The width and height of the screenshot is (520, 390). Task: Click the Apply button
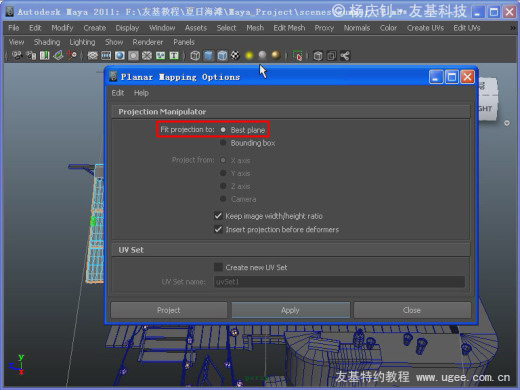(x=291, y=310)
